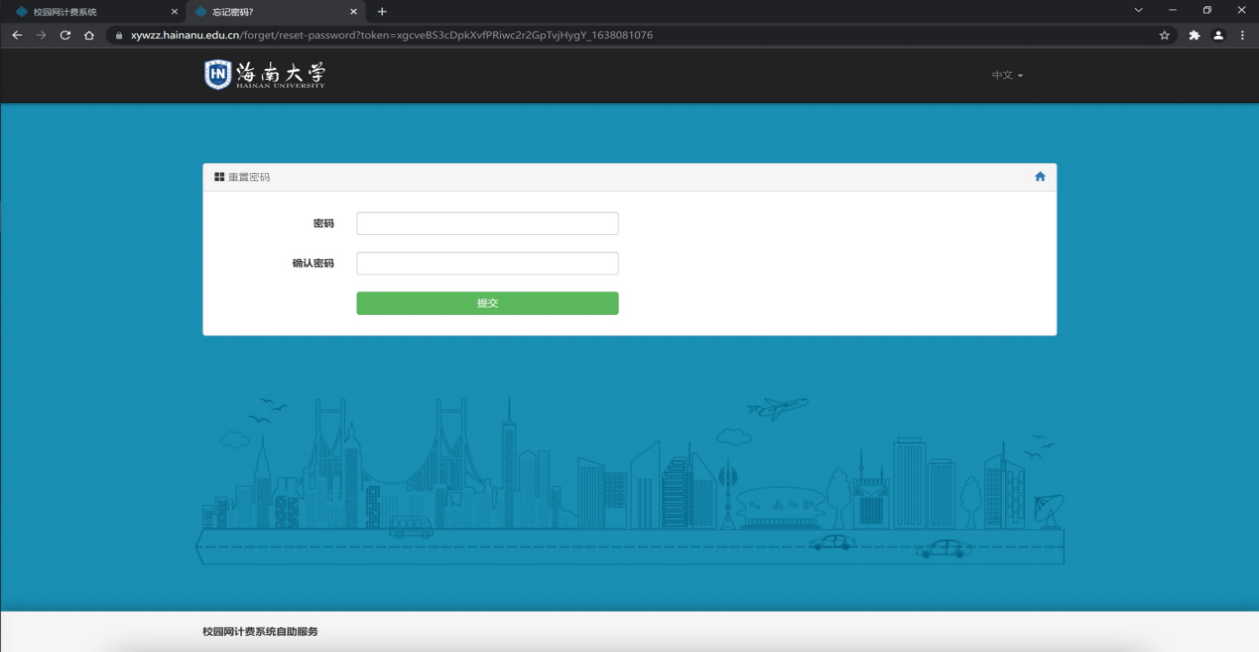
Task: Click the home icon in reset panel
Action: [x=1040, y=177]
